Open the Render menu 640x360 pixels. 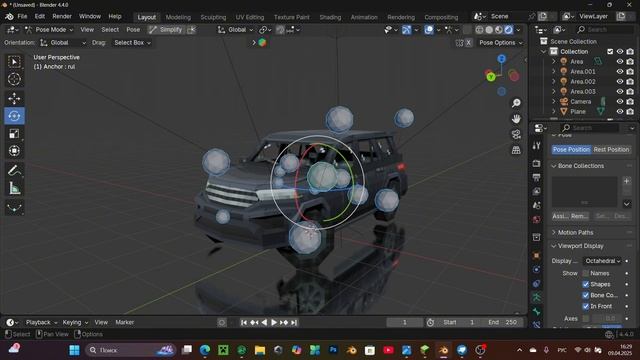coord(62,17)
